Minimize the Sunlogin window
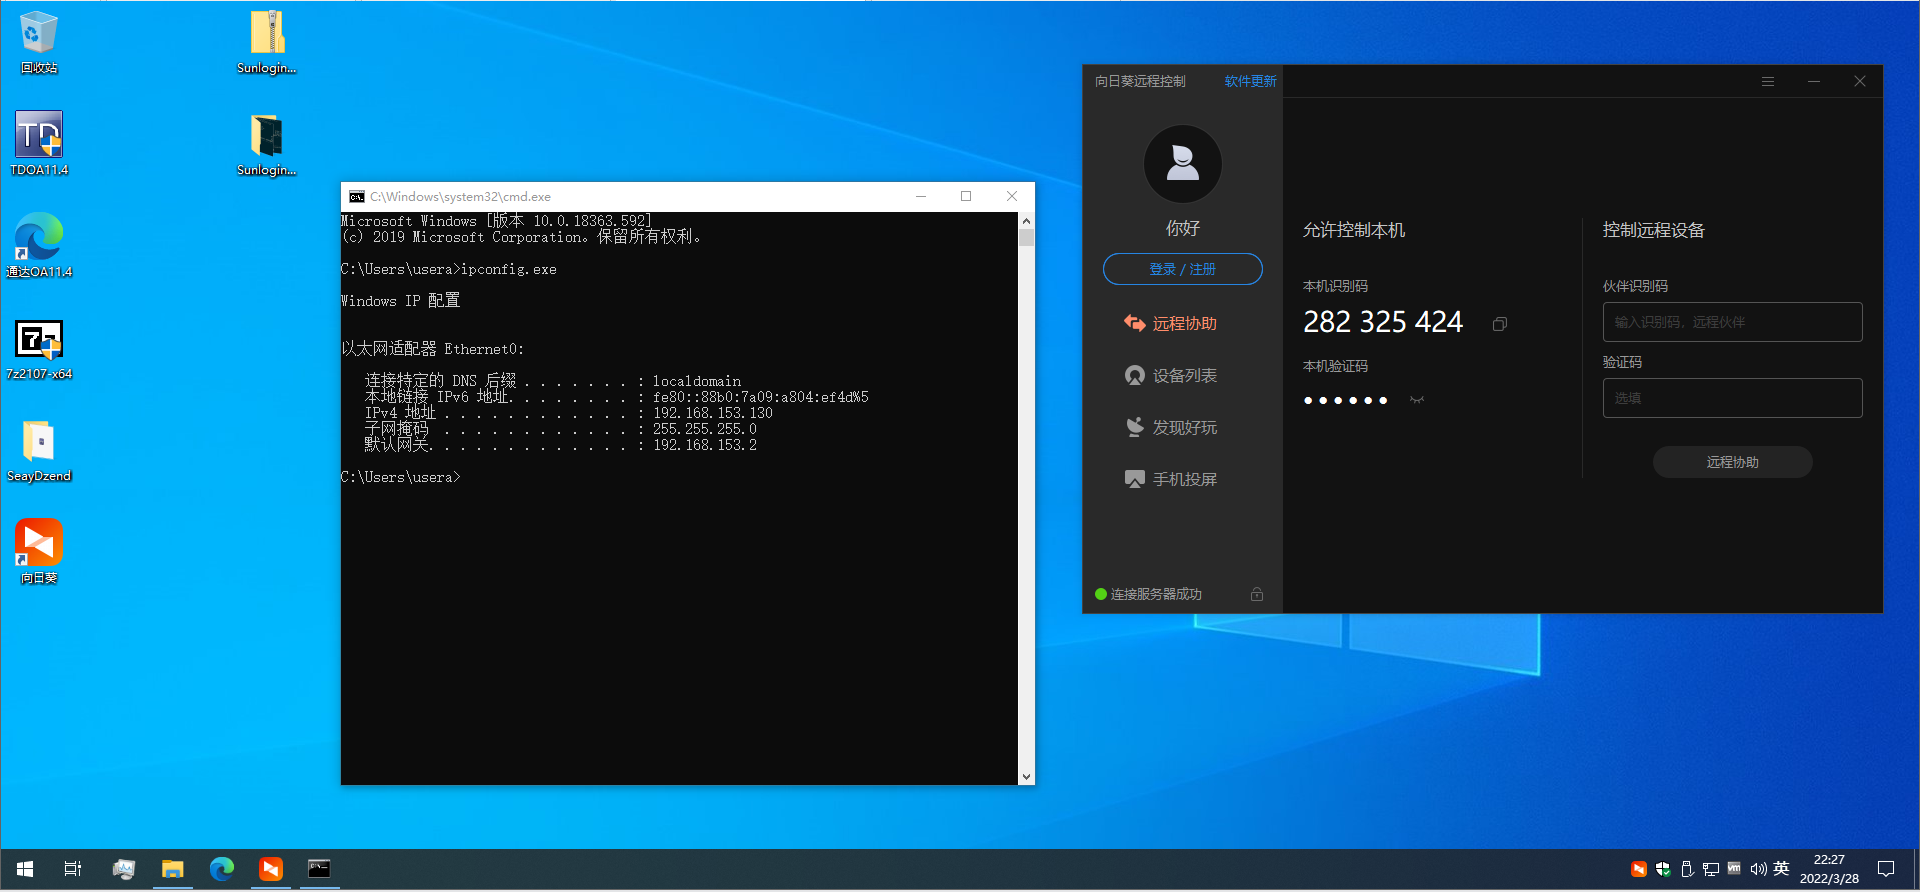 (1814, 81)
